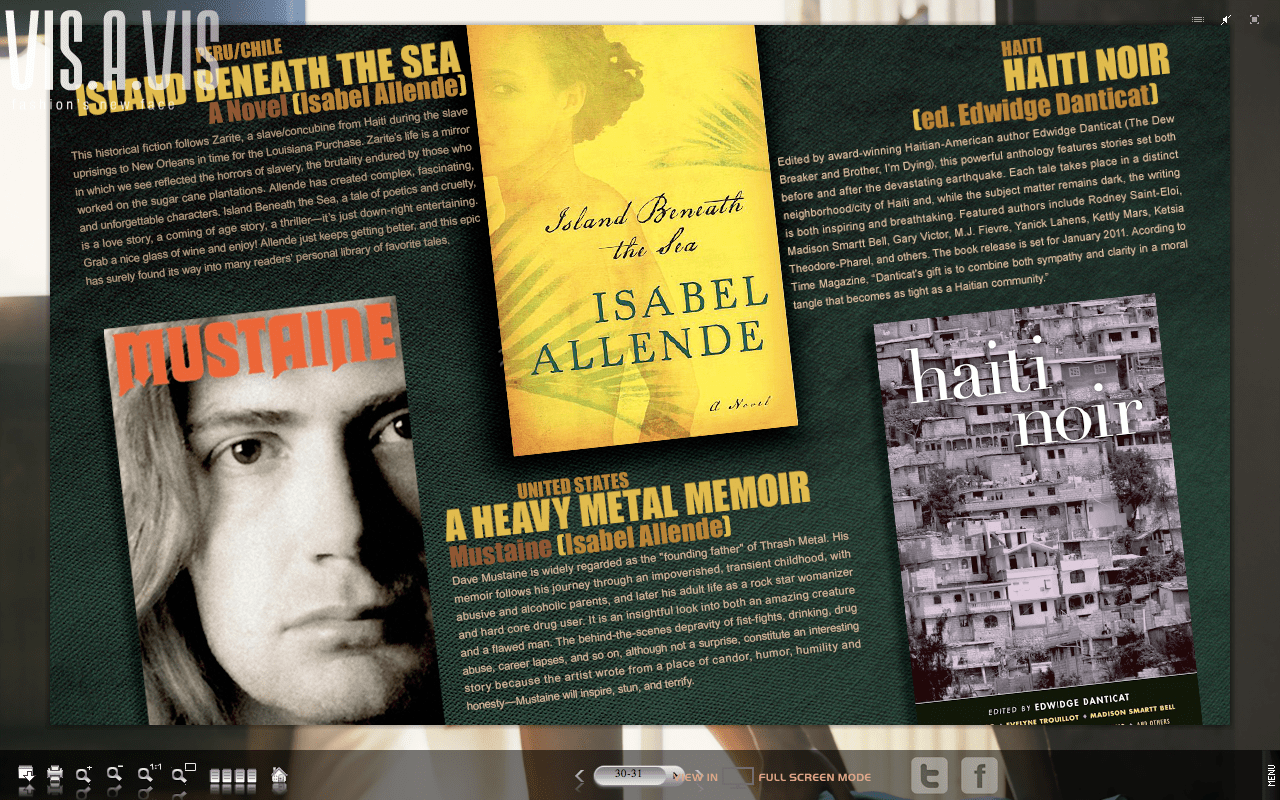The height and width of the screenshot is (800, 1280).
Task: Click the 'HAITI' country label
Action: 1023,46
